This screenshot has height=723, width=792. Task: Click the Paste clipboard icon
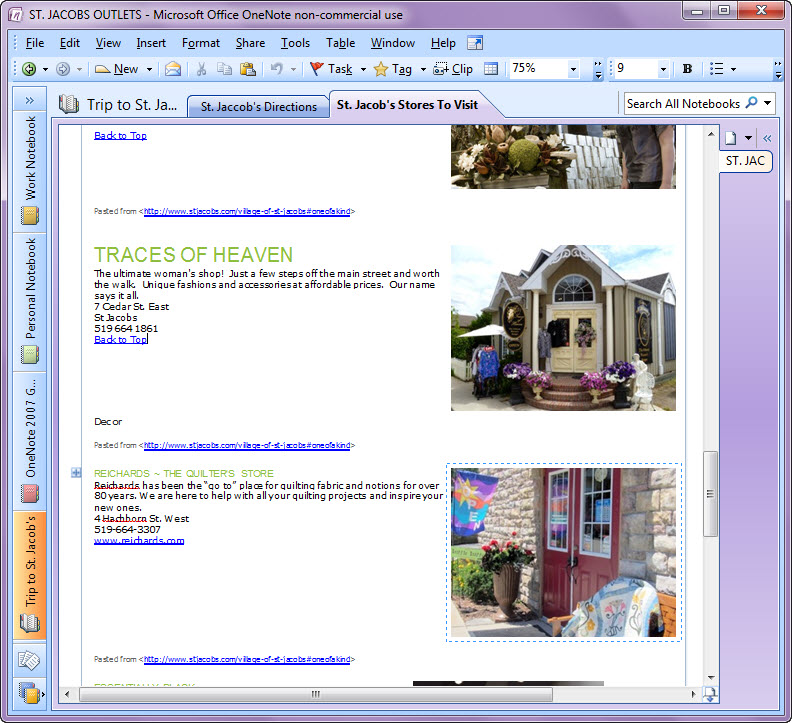click(248, 69)
